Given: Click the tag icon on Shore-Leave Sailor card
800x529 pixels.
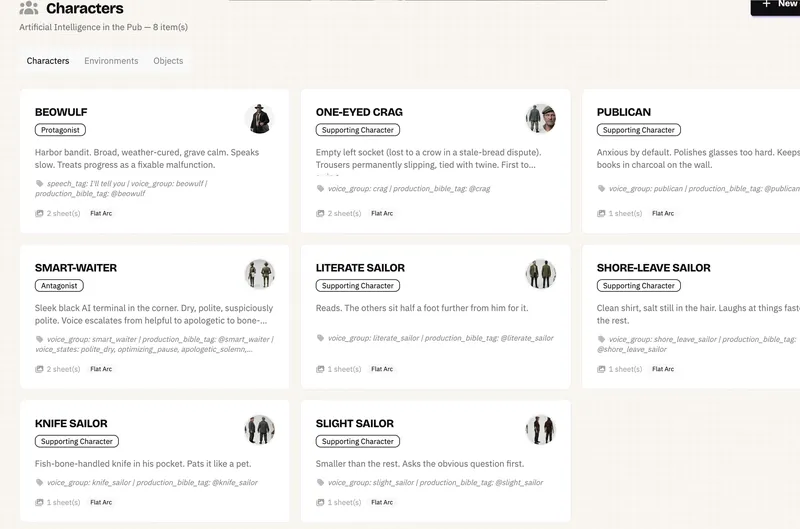Looking at the screenshot, I should coord(602,339).
